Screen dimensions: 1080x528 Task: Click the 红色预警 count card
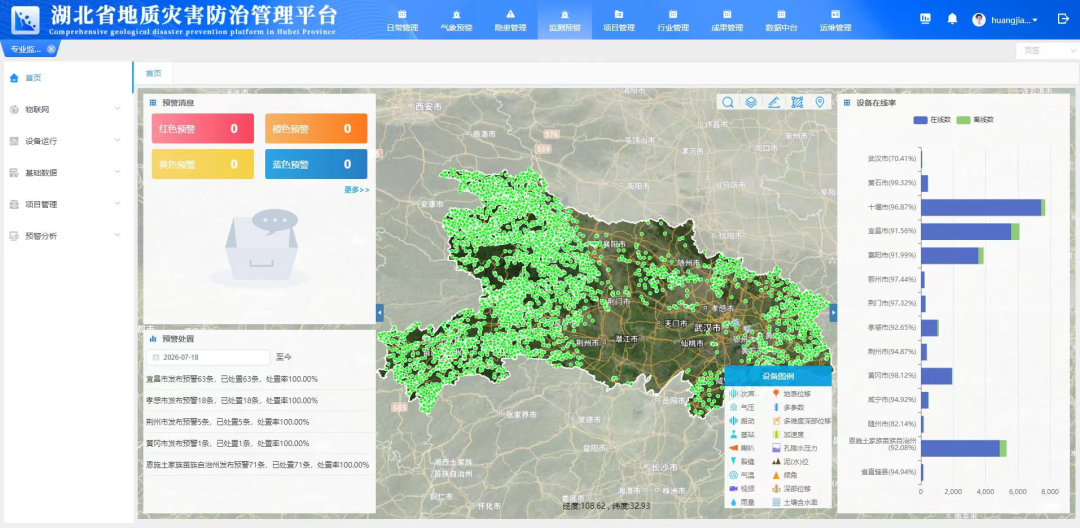click(202, 129)
